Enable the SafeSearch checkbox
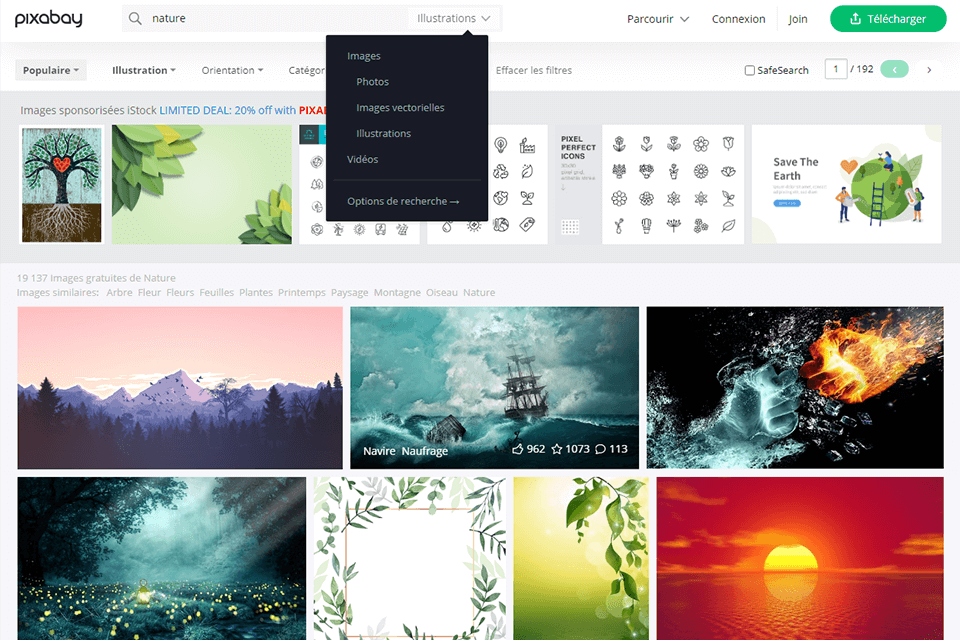Screen dimensions: 960x640 pos(749,69)
